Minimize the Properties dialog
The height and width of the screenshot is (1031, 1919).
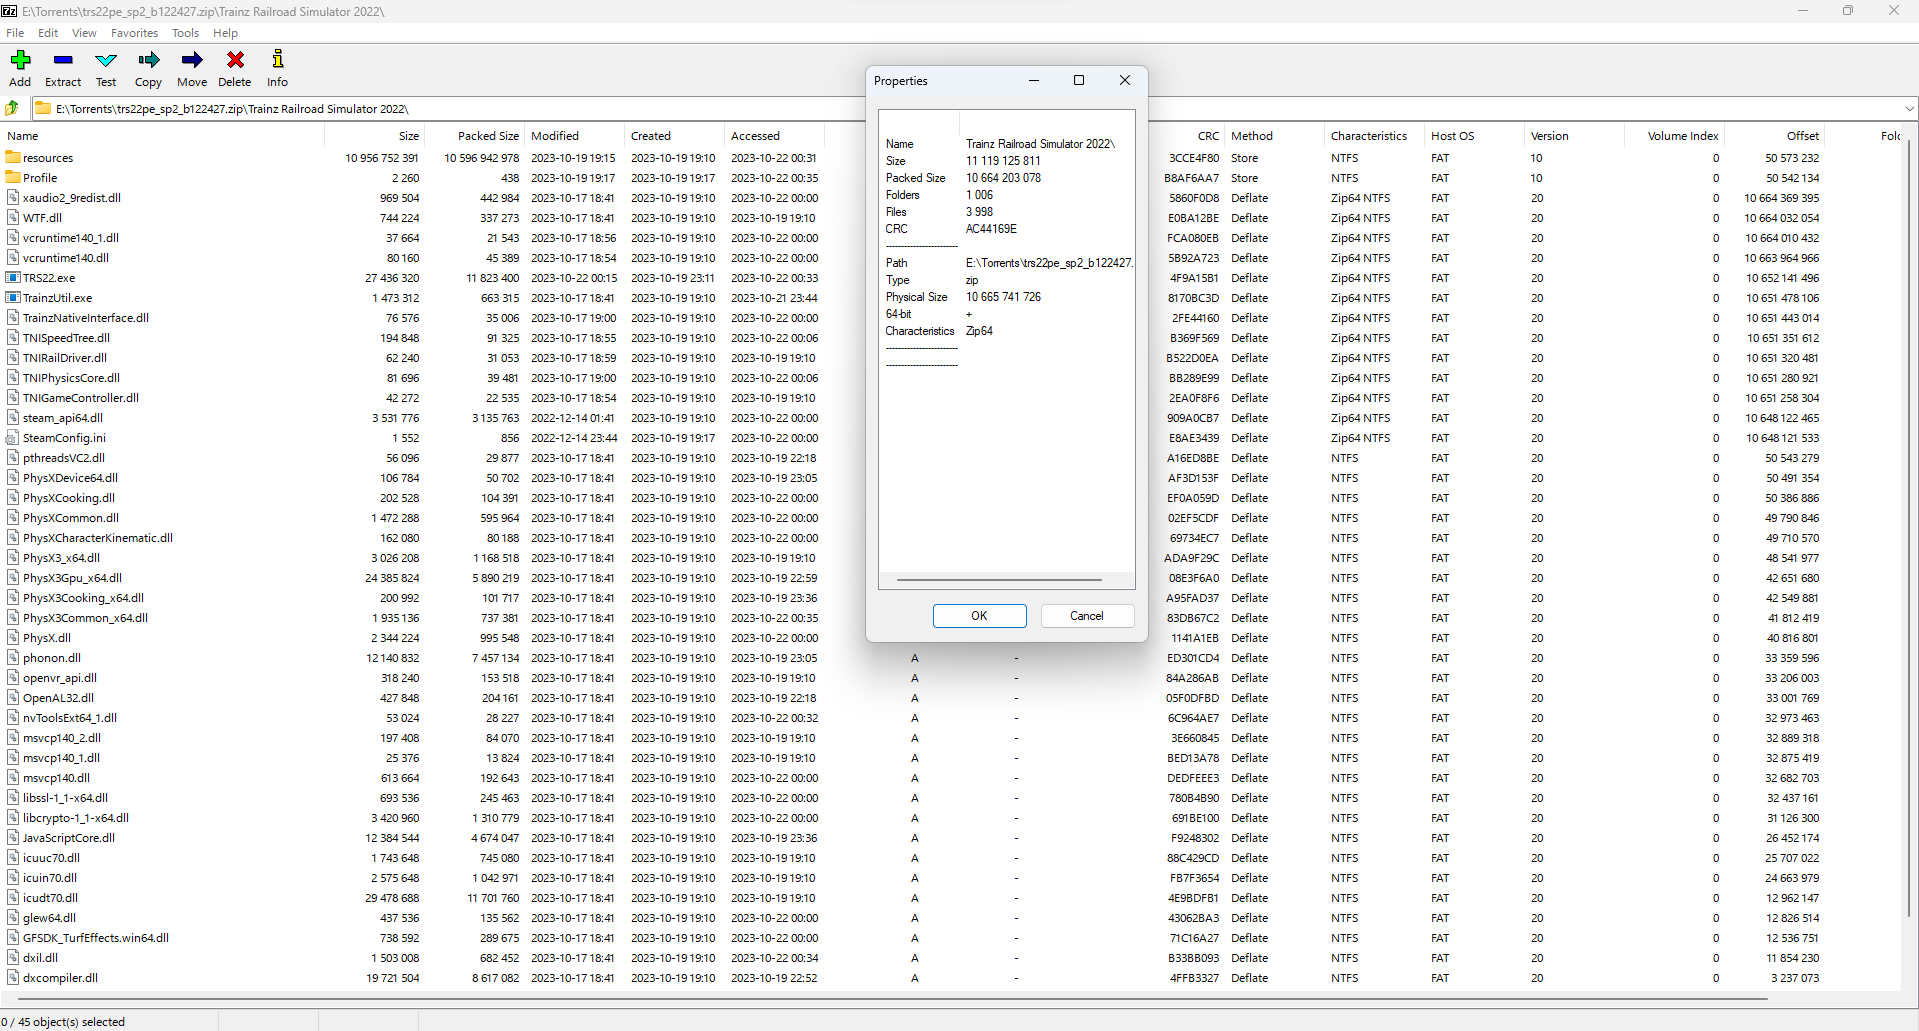coord(1034,81)
